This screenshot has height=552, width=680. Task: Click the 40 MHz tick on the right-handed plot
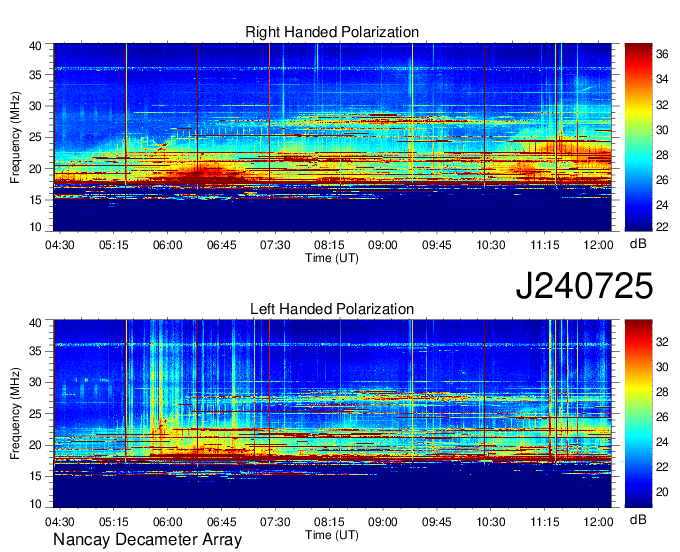coord(36,46)
